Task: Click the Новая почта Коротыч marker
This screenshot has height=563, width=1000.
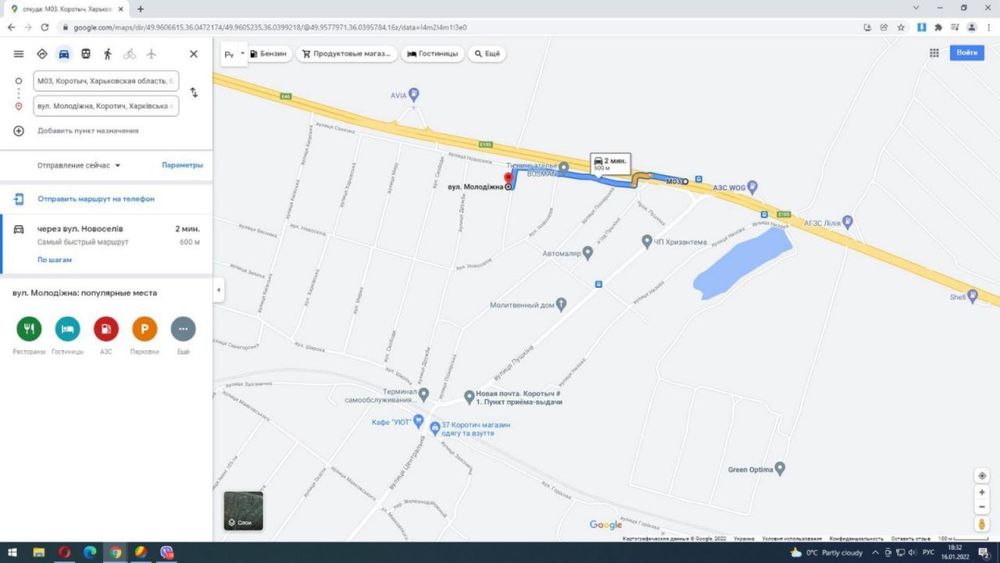Action: (x=469, y=397)
